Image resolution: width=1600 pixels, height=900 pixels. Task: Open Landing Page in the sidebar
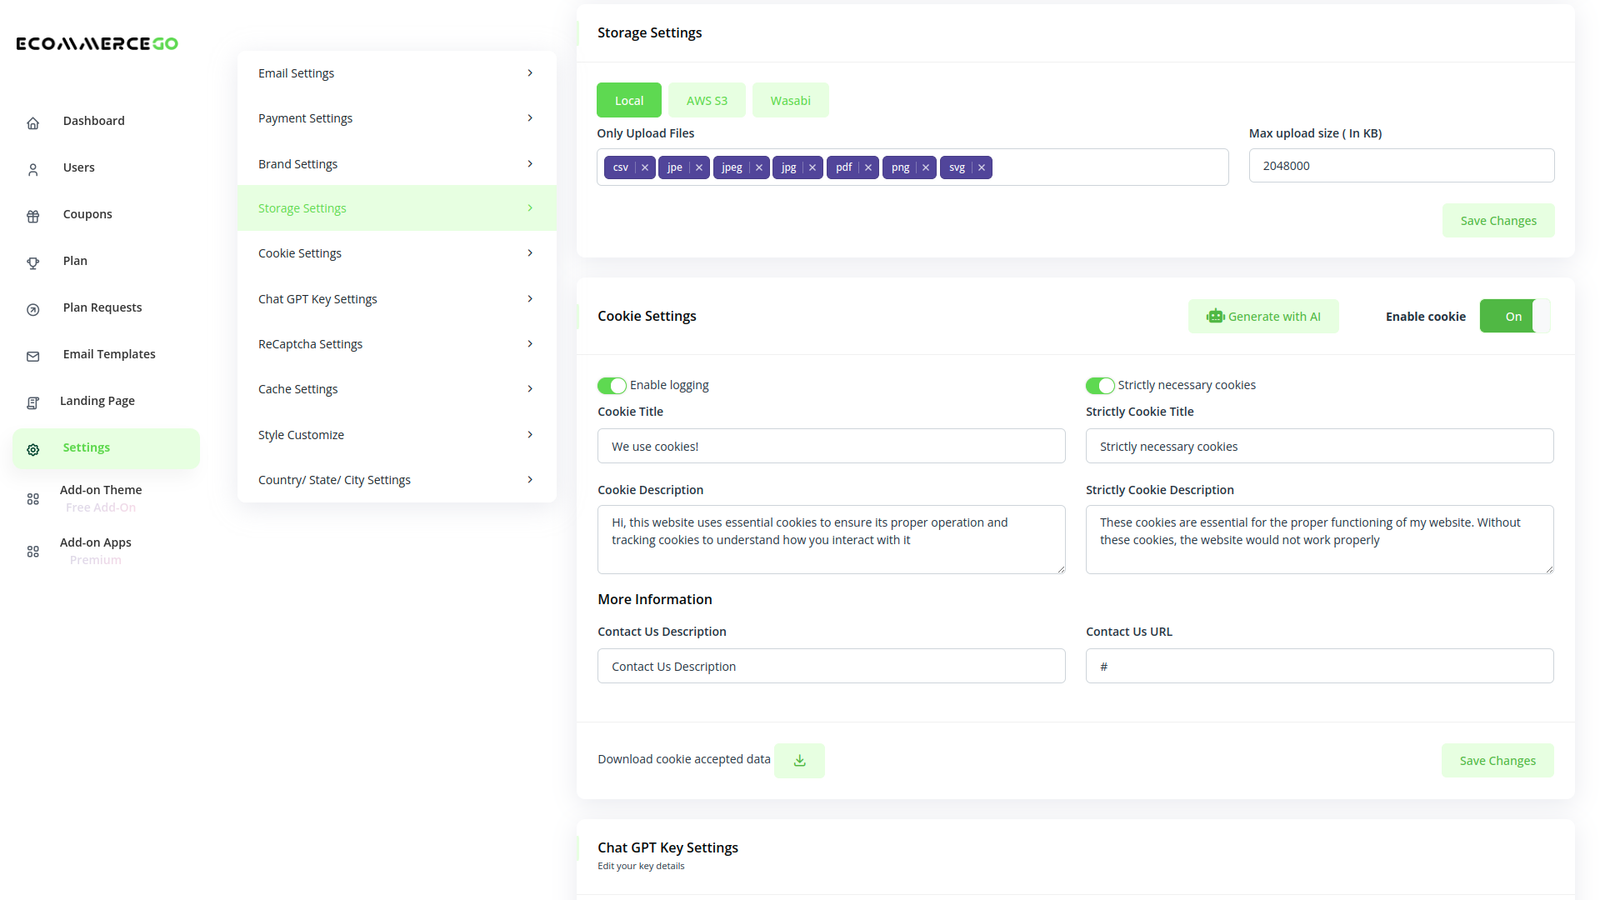(97, 401)
